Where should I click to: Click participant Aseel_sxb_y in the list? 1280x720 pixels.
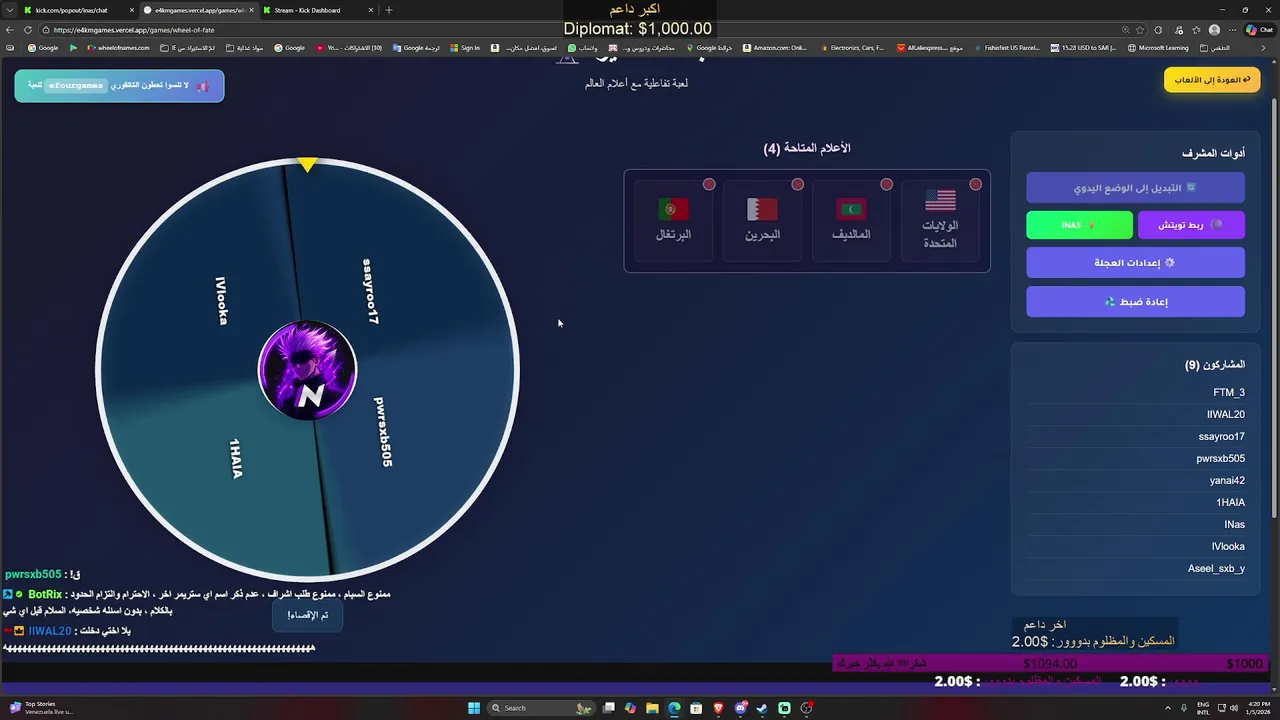pyautogui.click(x=1136, y=568)
